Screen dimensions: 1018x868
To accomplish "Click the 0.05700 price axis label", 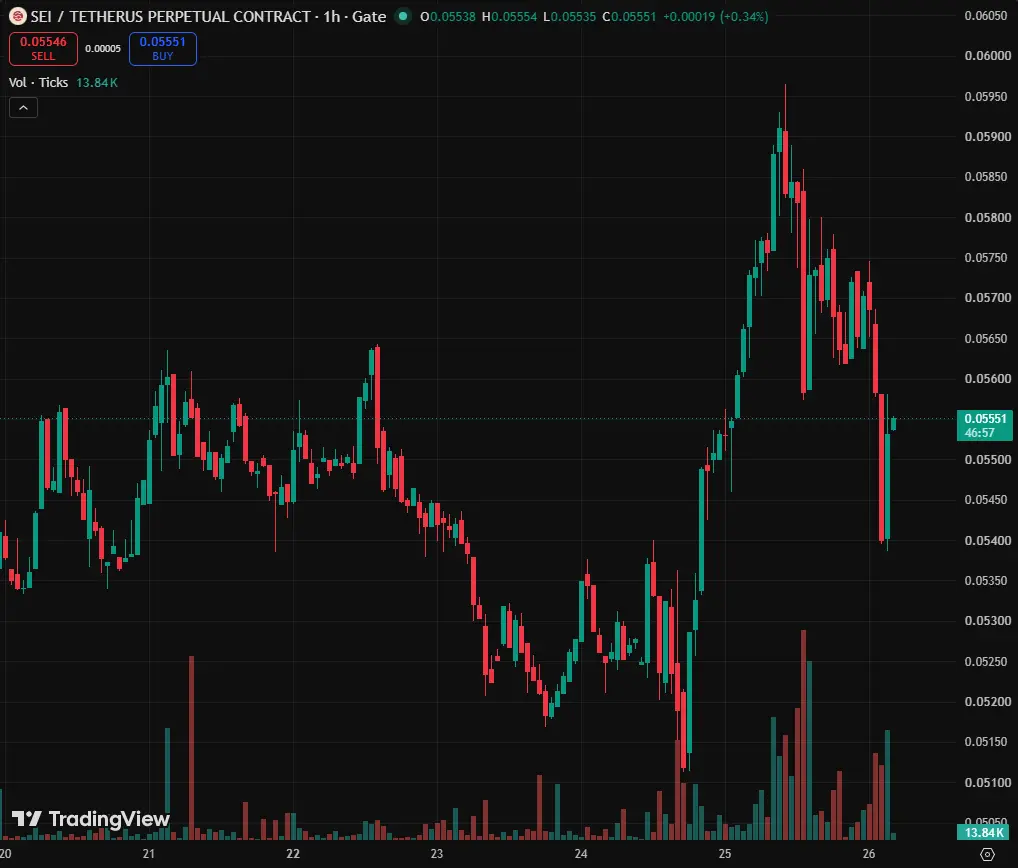I will [x=987, y=298].
